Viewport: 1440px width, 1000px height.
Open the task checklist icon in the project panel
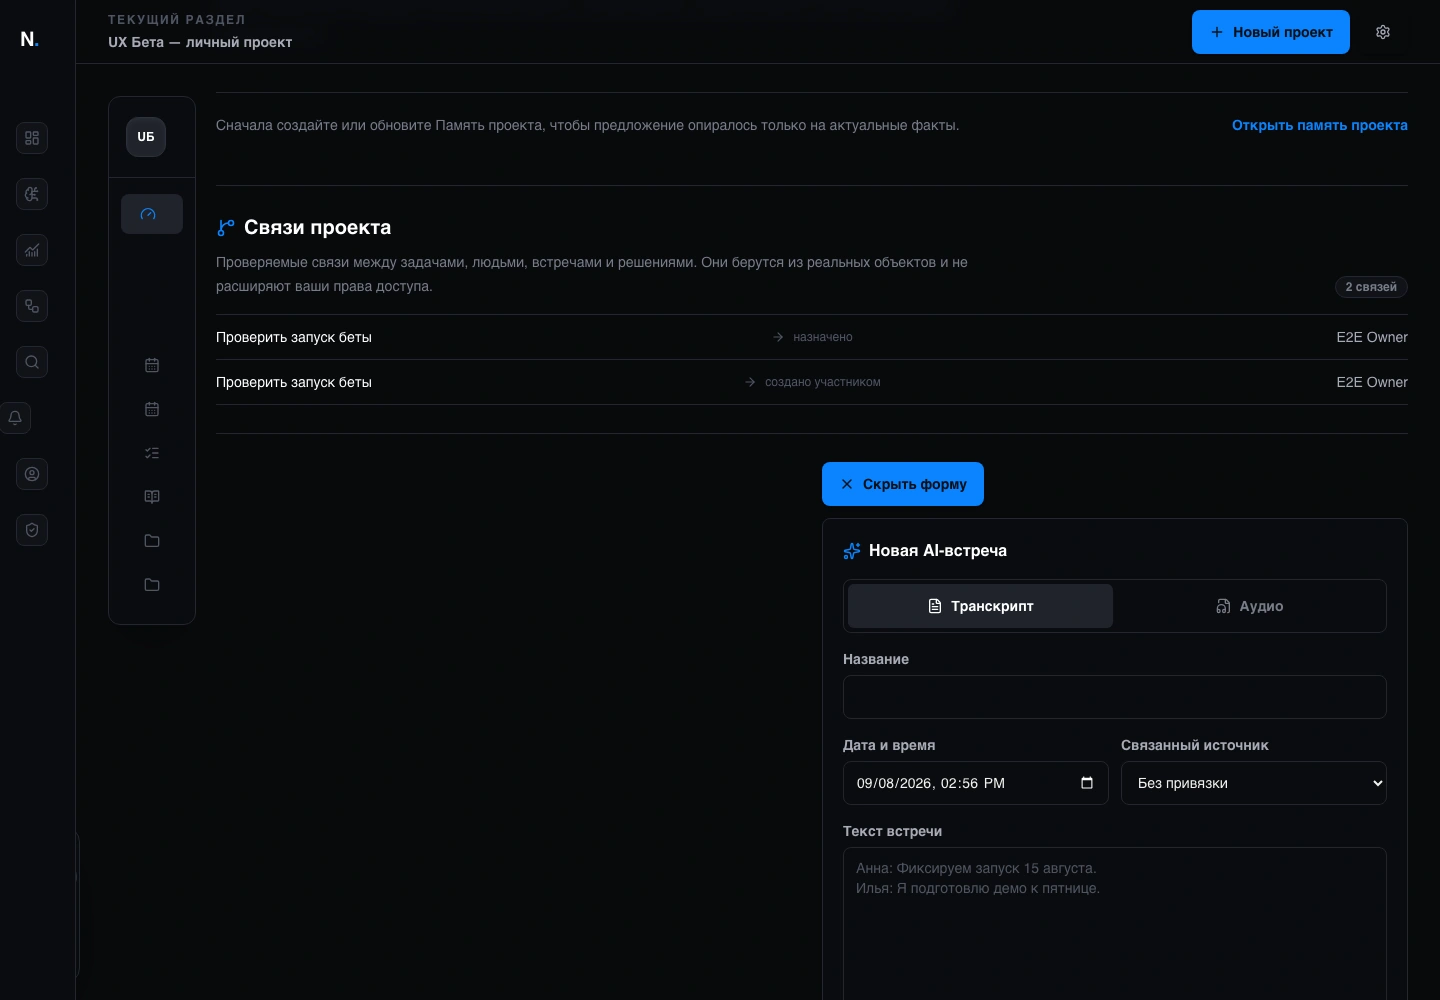(152, 453)
